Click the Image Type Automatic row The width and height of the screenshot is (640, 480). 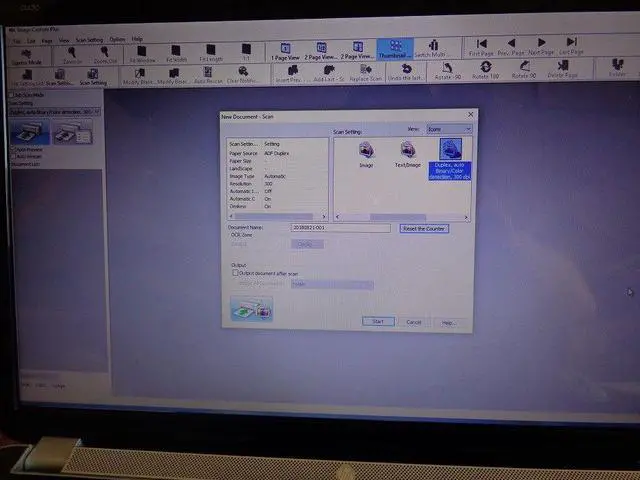(277, 176)
